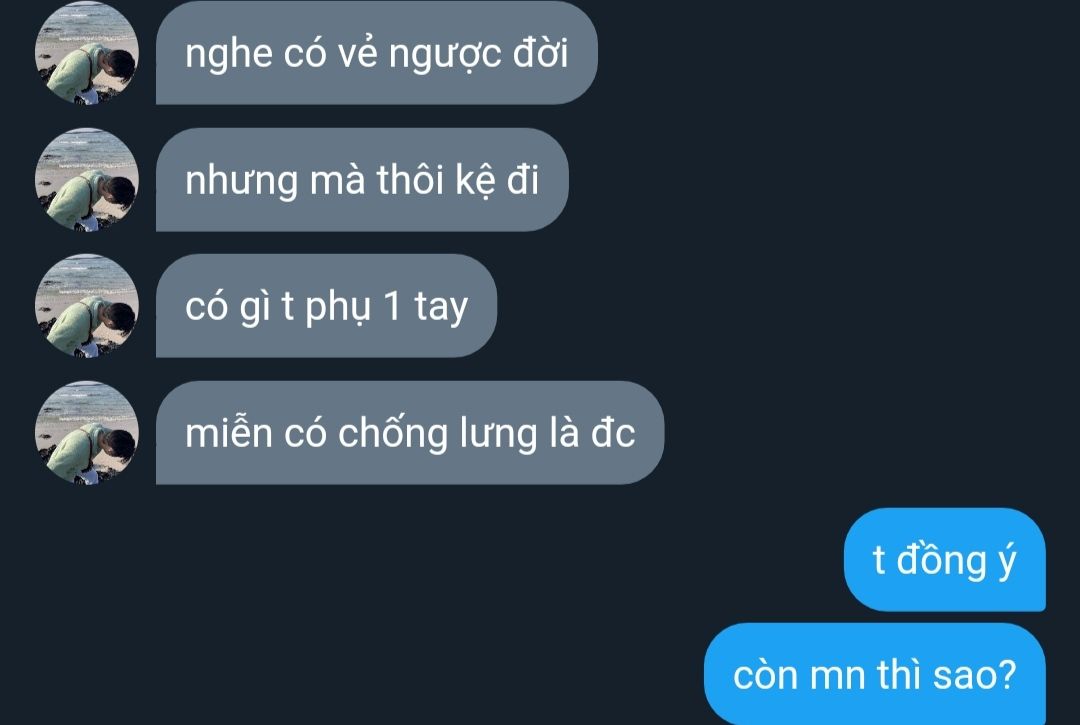Click the word 'sao?' in the last blue message
Image resolution: width=1080 pixels, height=725 pixels.
tap(975, 675)
